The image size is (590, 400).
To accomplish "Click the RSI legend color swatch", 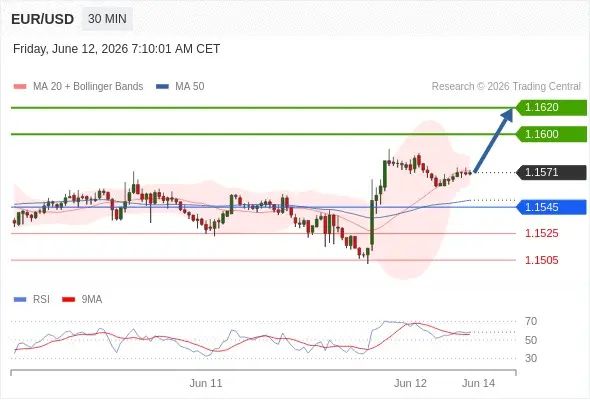I will click(20, 300).
